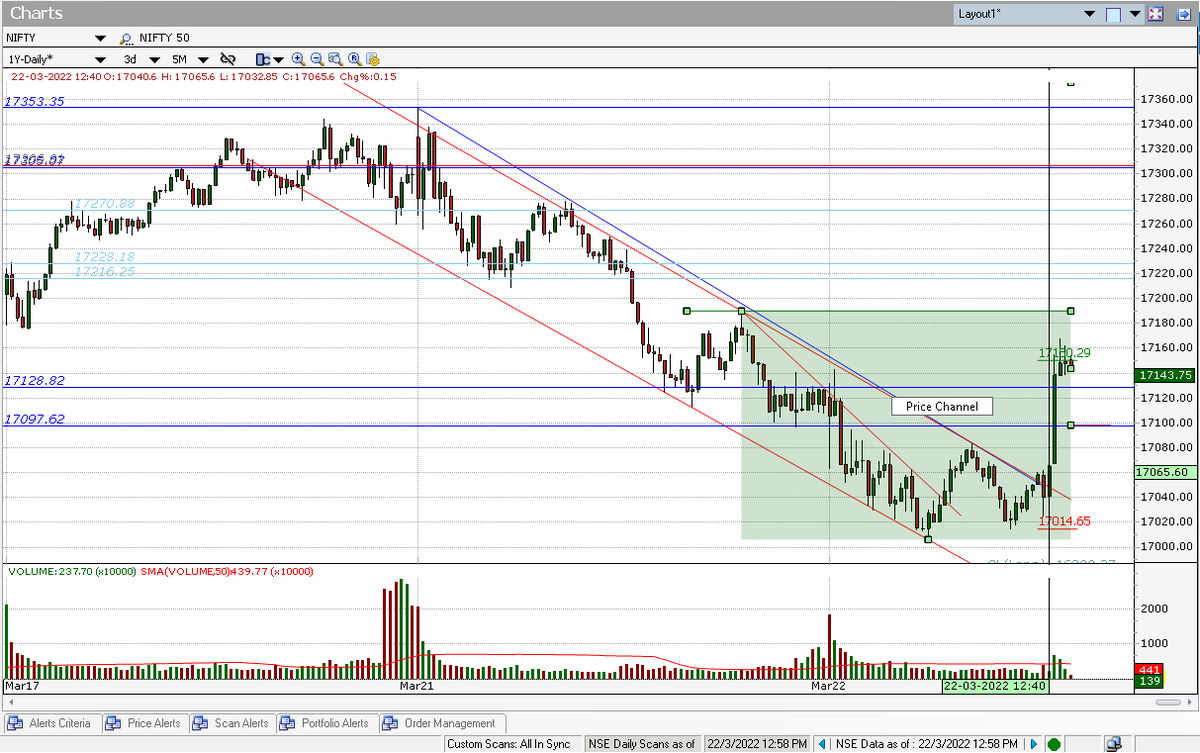The height and width of the screenshot is (753, 1200).
Task: Expand the NIFTY symbol dropdown
Action: (99, 38)
